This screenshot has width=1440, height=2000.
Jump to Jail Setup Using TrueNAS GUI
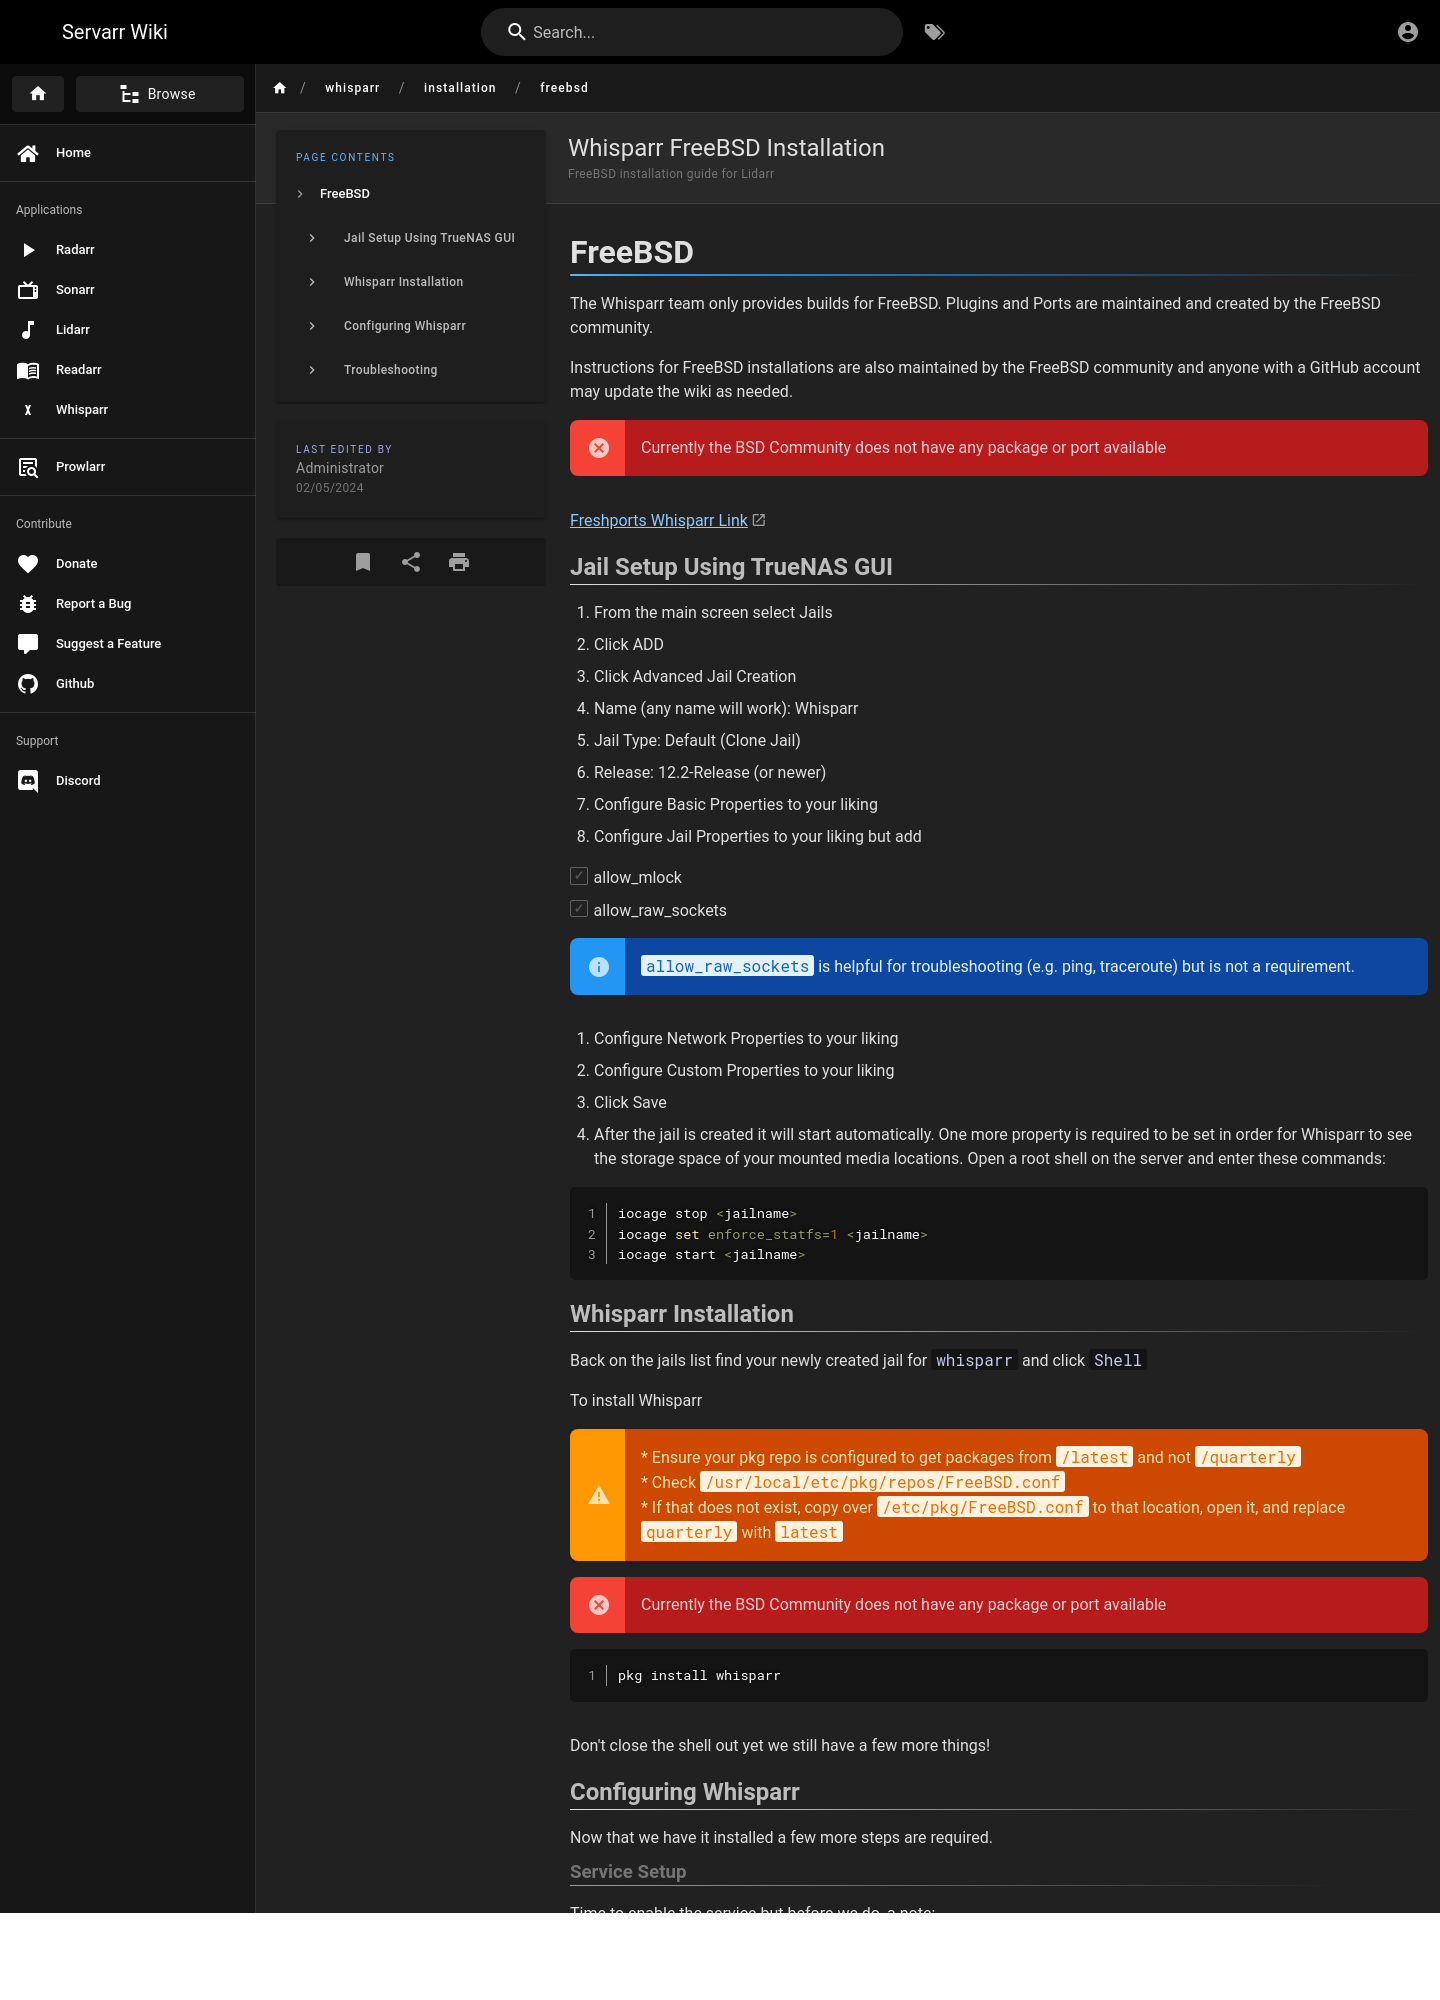429,238
